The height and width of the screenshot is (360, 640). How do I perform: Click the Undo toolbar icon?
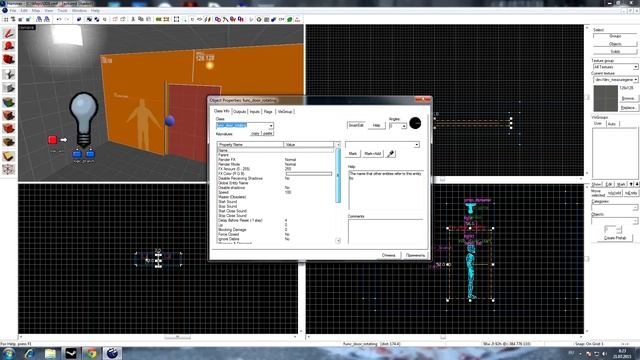tap(59, 19)
